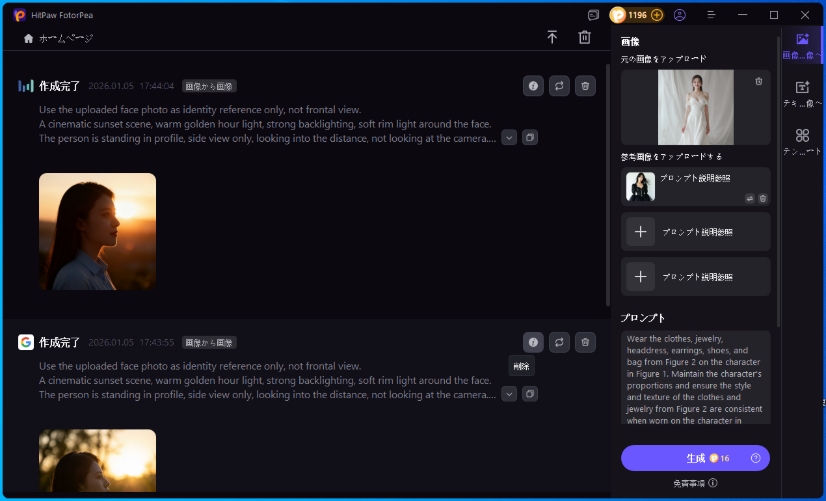826x501 pixels.
Task: Open the templates tab in sidebar
Action: point(802,142)
